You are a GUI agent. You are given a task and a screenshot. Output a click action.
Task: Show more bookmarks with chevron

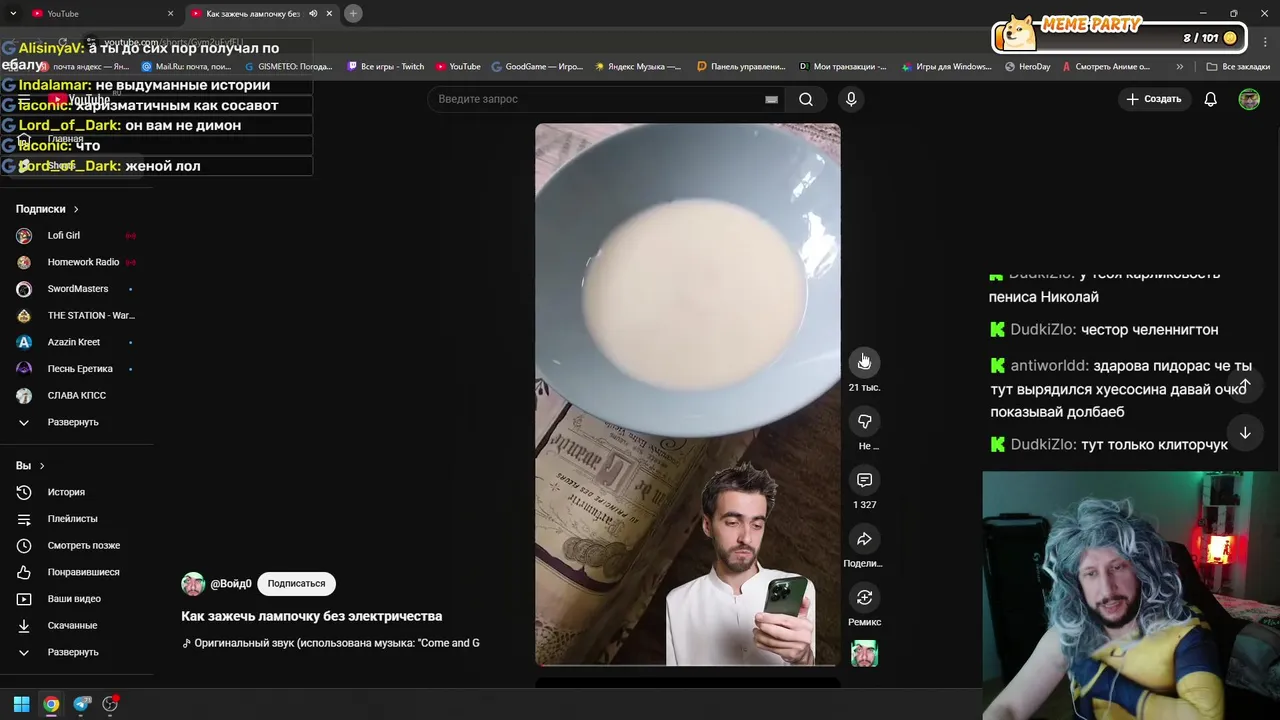[x=1180, y=67]
